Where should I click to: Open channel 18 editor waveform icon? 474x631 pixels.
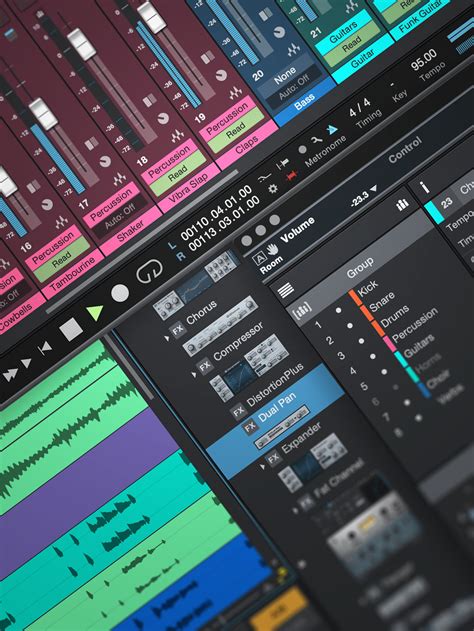(x=178, y=136)
